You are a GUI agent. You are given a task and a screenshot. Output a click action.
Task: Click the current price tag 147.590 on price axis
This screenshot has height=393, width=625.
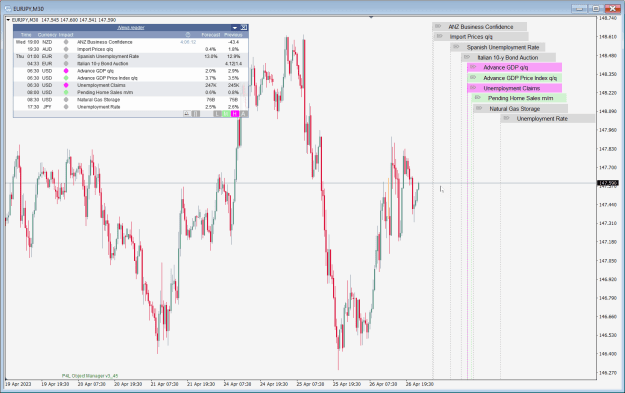pyautogui.click(x=608, y=183)
